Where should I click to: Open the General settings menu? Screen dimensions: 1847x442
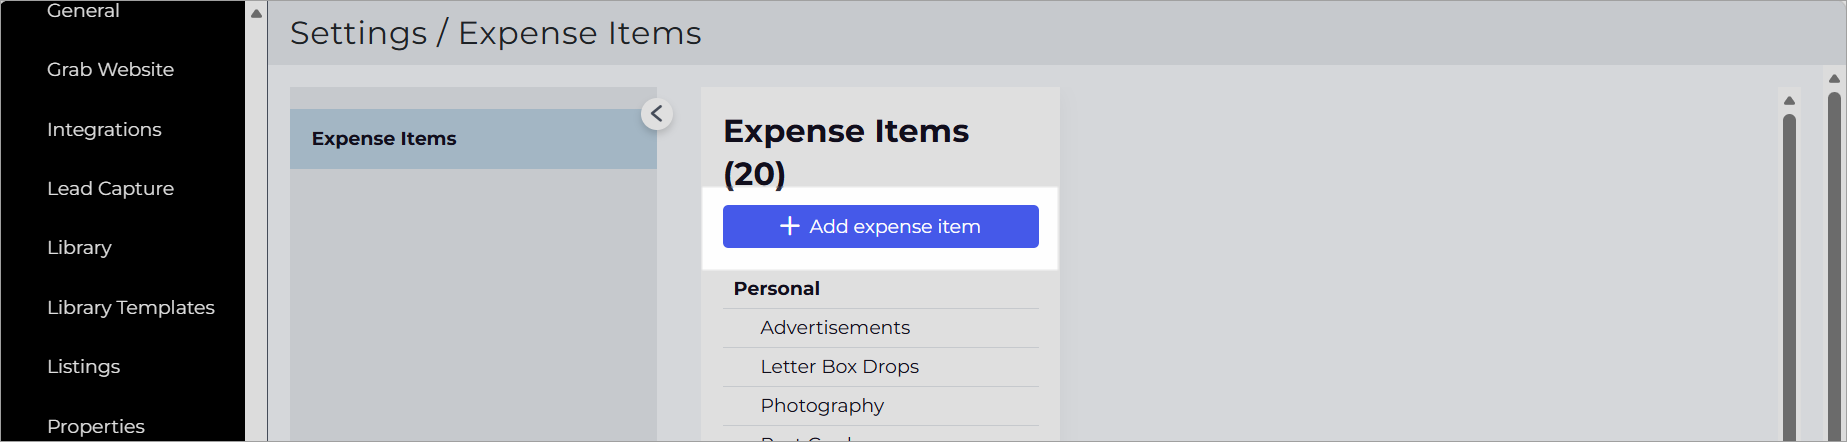point(83,11)
